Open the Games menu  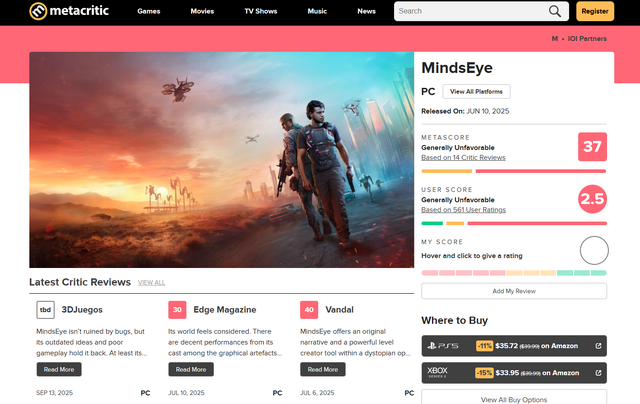coord(148,12)
